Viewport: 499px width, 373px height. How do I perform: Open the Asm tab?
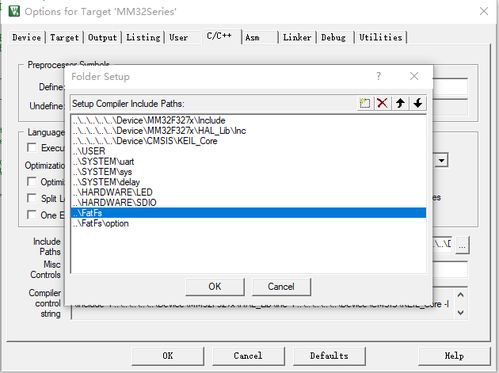pyautogui.click(x=252, y=37)
